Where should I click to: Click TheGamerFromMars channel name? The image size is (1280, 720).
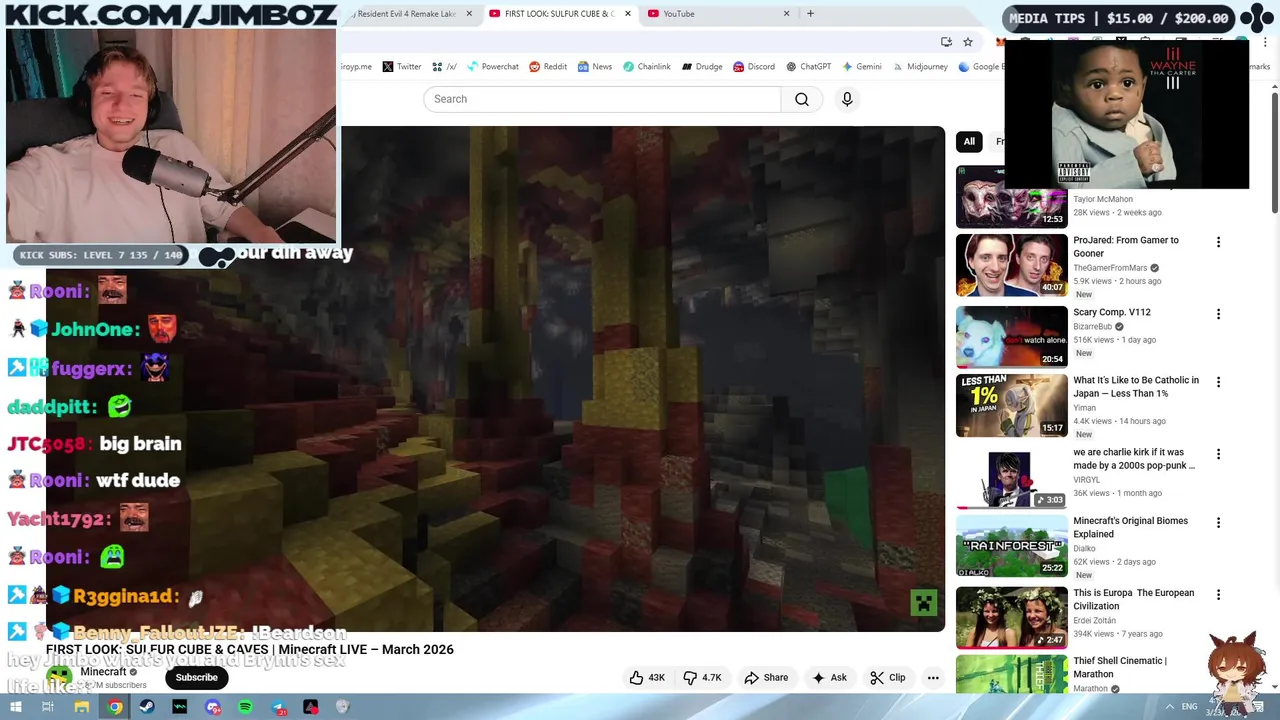coord(1110,268)
